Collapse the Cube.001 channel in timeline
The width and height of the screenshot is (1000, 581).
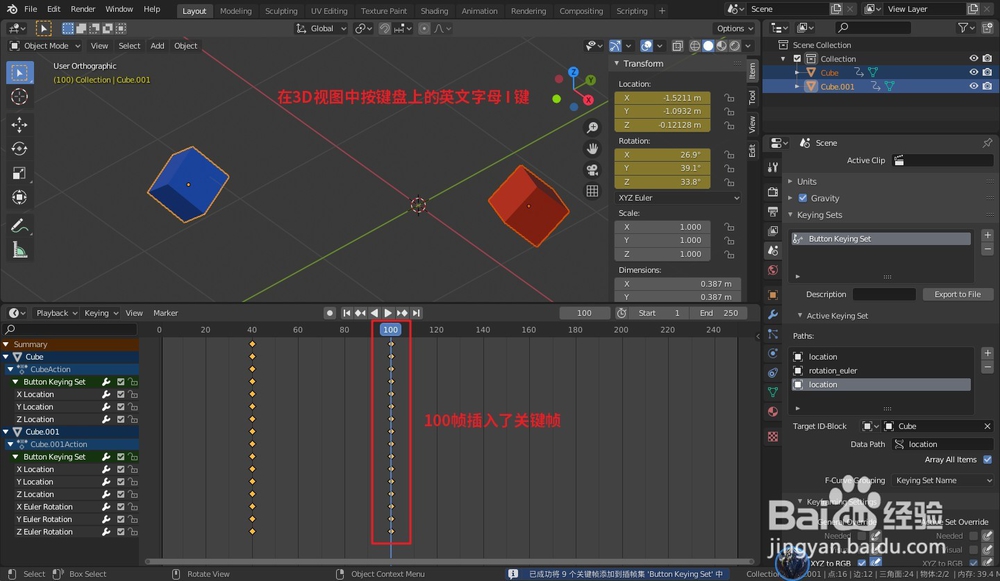(6, 432)
